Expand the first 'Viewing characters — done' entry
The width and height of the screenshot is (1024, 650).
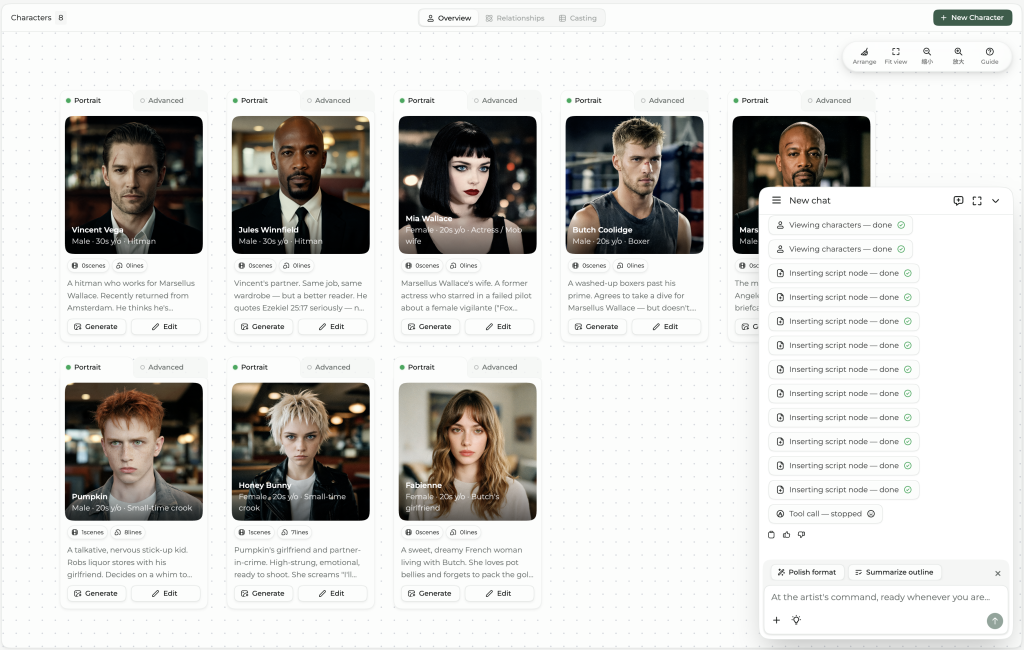840,225
